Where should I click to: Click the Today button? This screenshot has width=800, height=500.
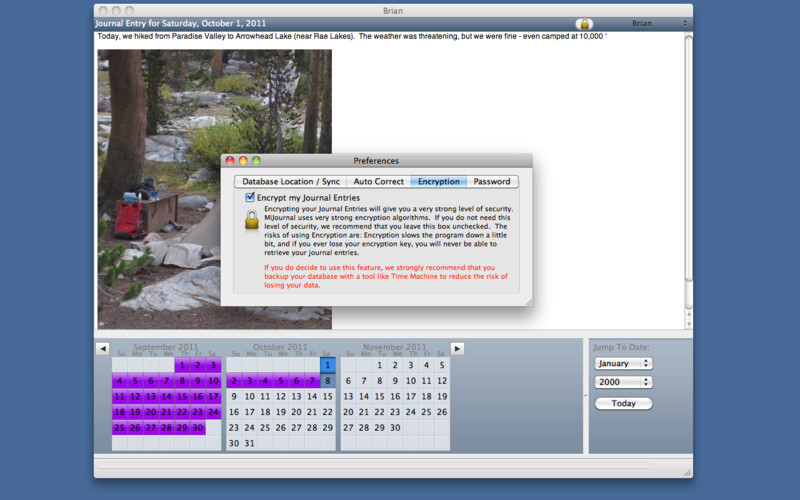pos(623,403)
